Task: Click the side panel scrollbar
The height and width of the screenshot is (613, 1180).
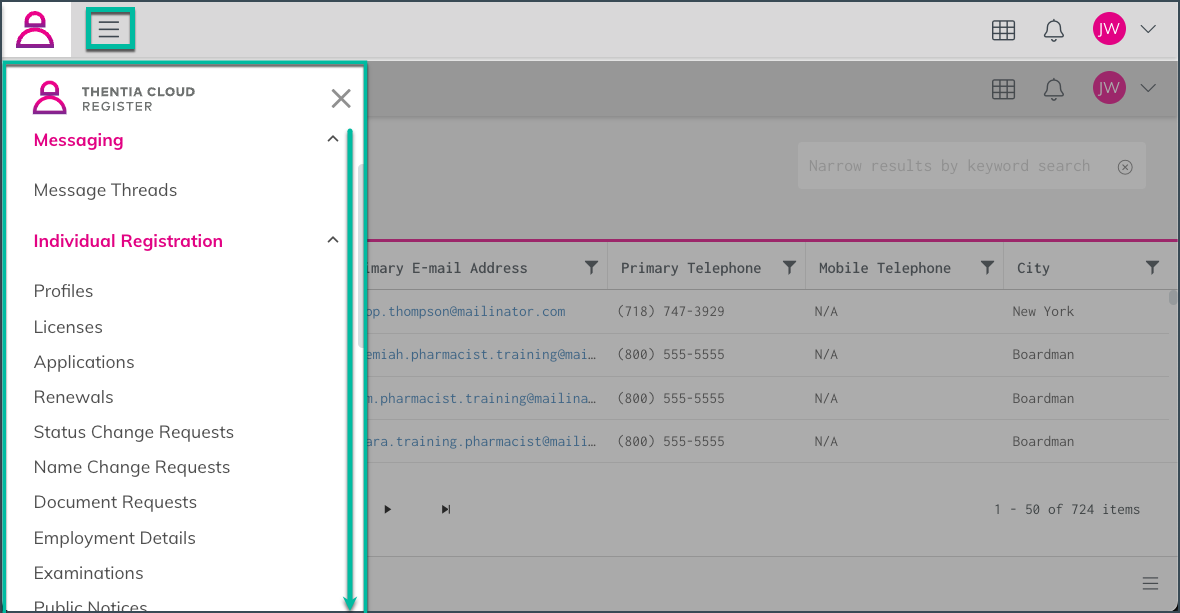Action: tap(362, 256)
